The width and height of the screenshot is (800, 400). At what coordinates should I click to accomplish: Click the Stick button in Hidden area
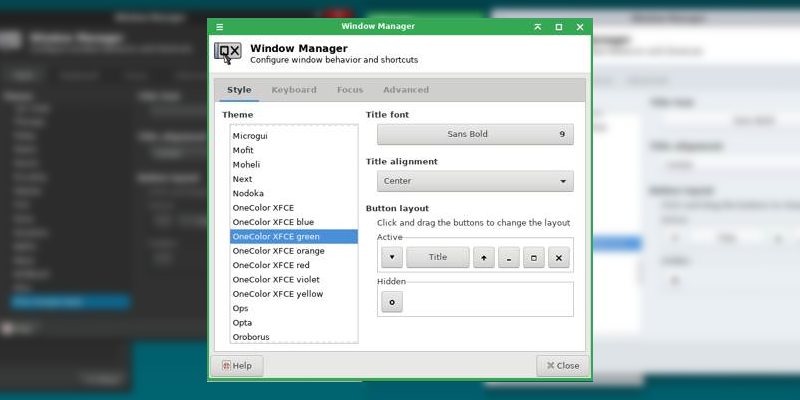coord(392,302)
